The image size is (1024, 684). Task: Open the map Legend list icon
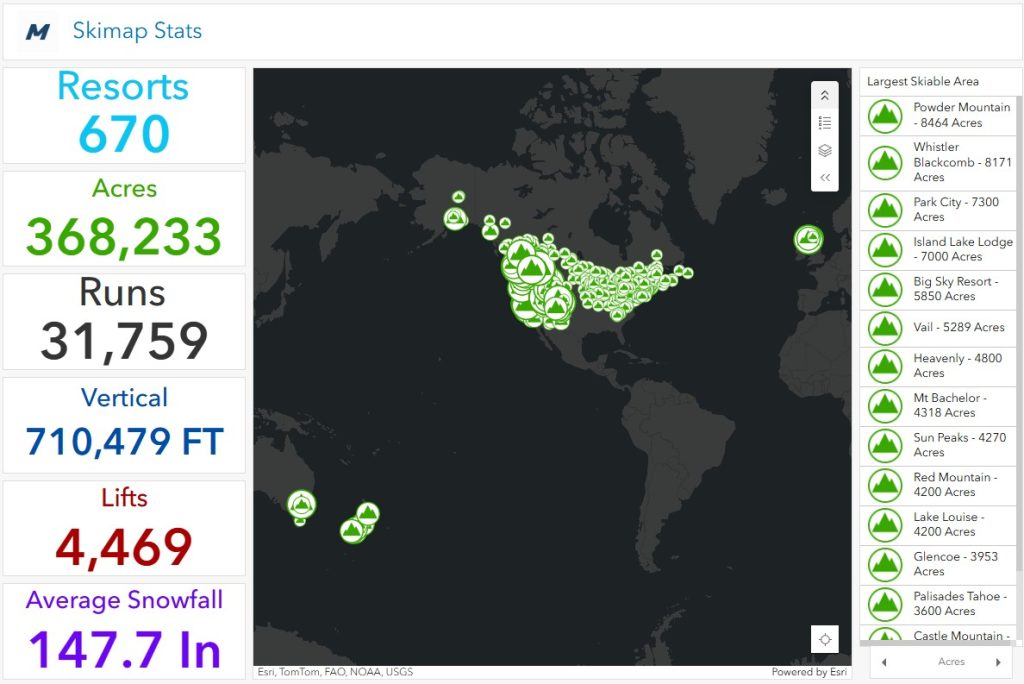824,122
